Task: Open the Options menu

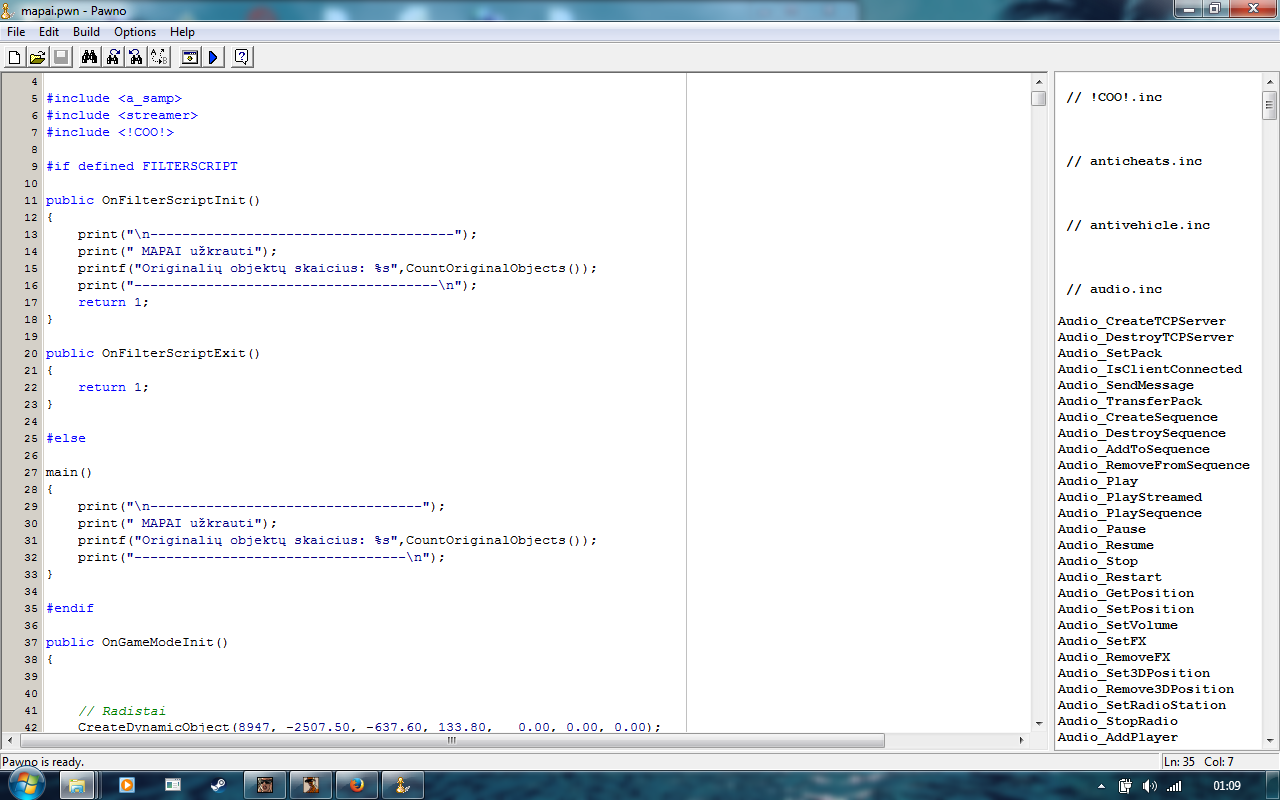Action: click(135, 32)
